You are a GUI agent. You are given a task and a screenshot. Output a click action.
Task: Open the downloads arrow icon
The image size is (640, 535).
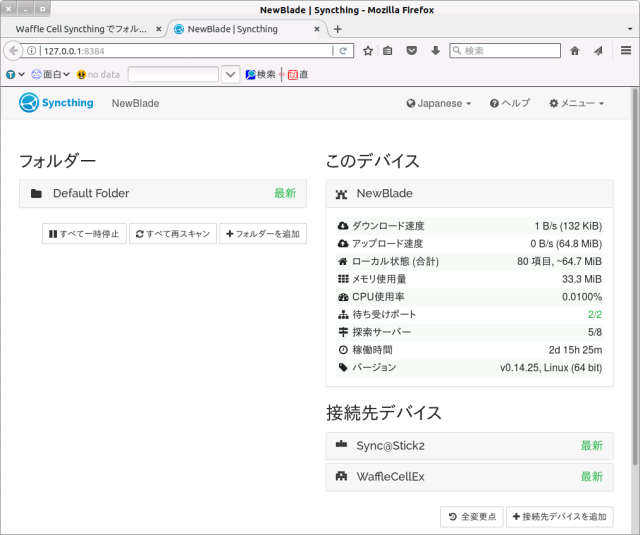tap(436, 51)
